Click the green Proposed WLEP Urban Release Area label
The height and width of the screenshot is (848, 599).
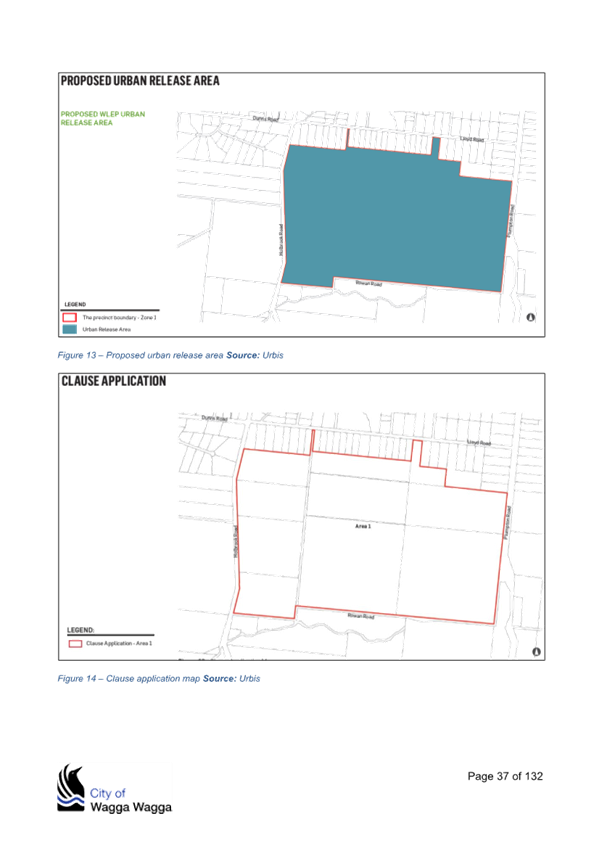click(x=103, y=118)
